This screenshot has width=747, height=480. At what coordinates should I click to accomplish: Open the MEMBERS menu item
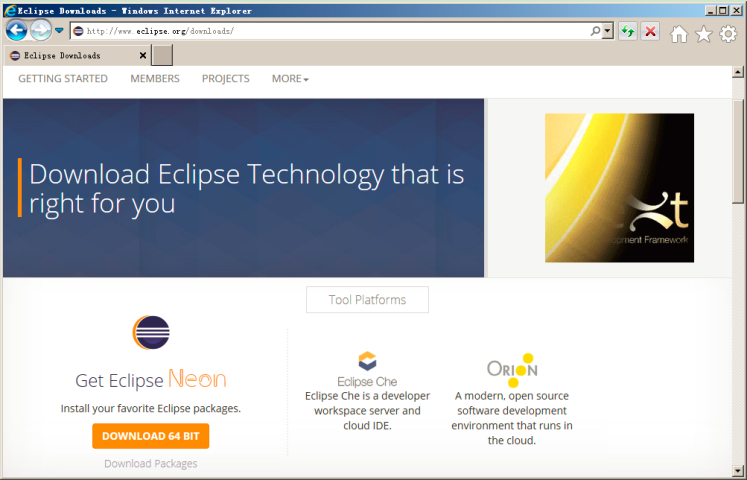point(155,79)
